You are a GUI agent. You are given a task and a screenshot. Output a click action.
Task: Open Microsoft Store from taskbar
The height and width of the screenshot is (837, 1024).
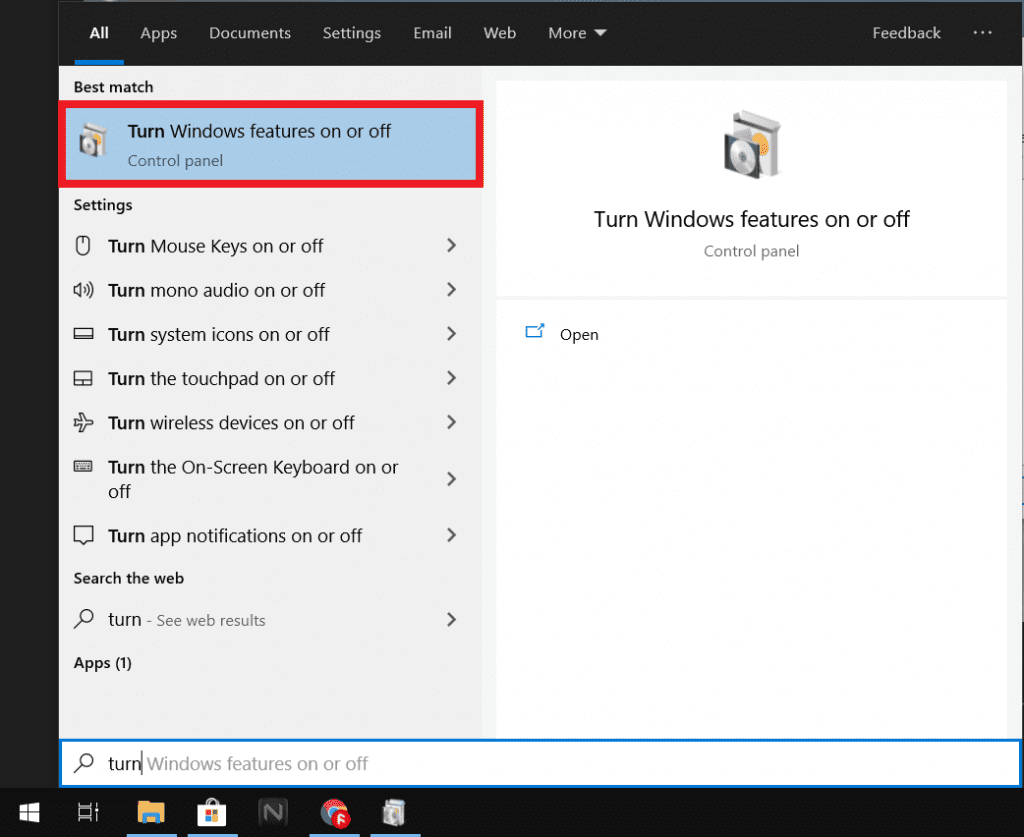pyautogui.click(x=212, y=813)
